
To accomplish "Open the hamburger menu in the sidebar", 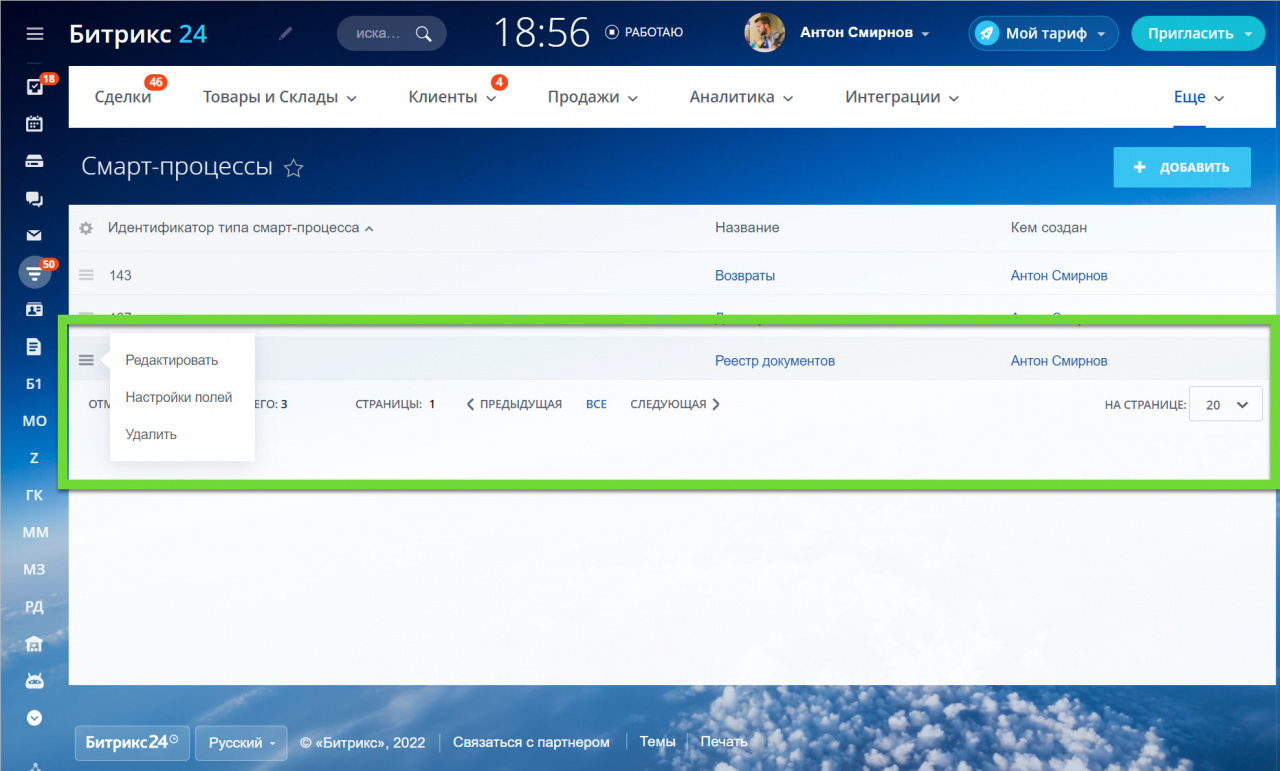I will click(35, 34).
